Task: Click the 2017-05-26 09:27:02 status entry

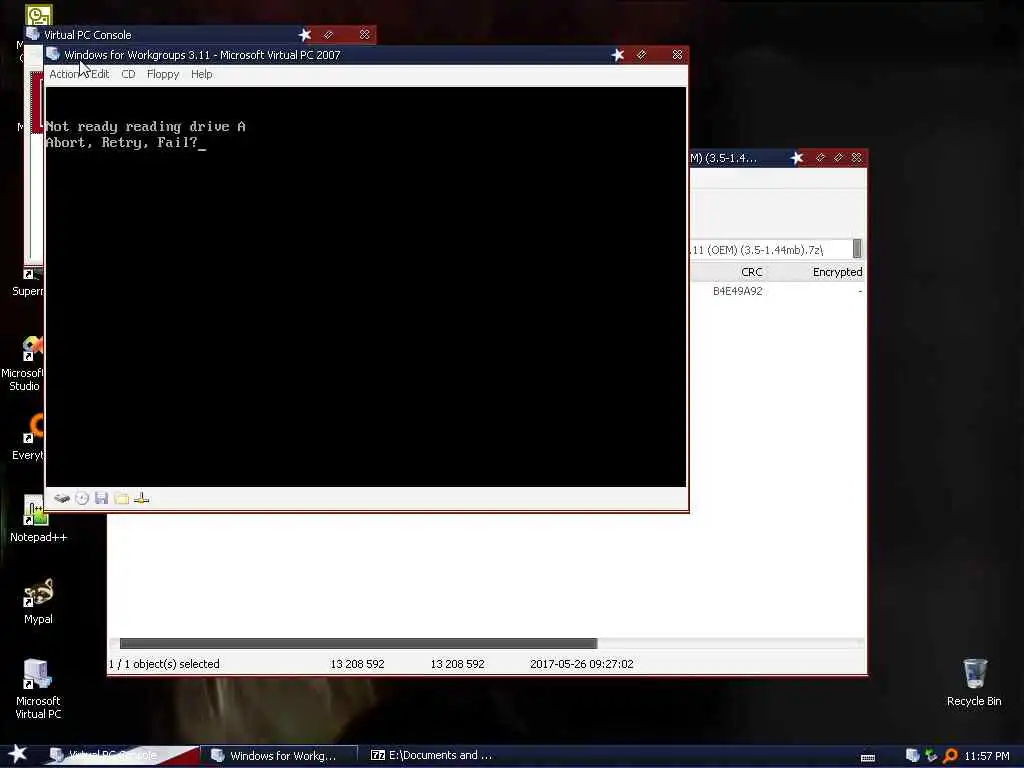Action: tap(581, 664)
